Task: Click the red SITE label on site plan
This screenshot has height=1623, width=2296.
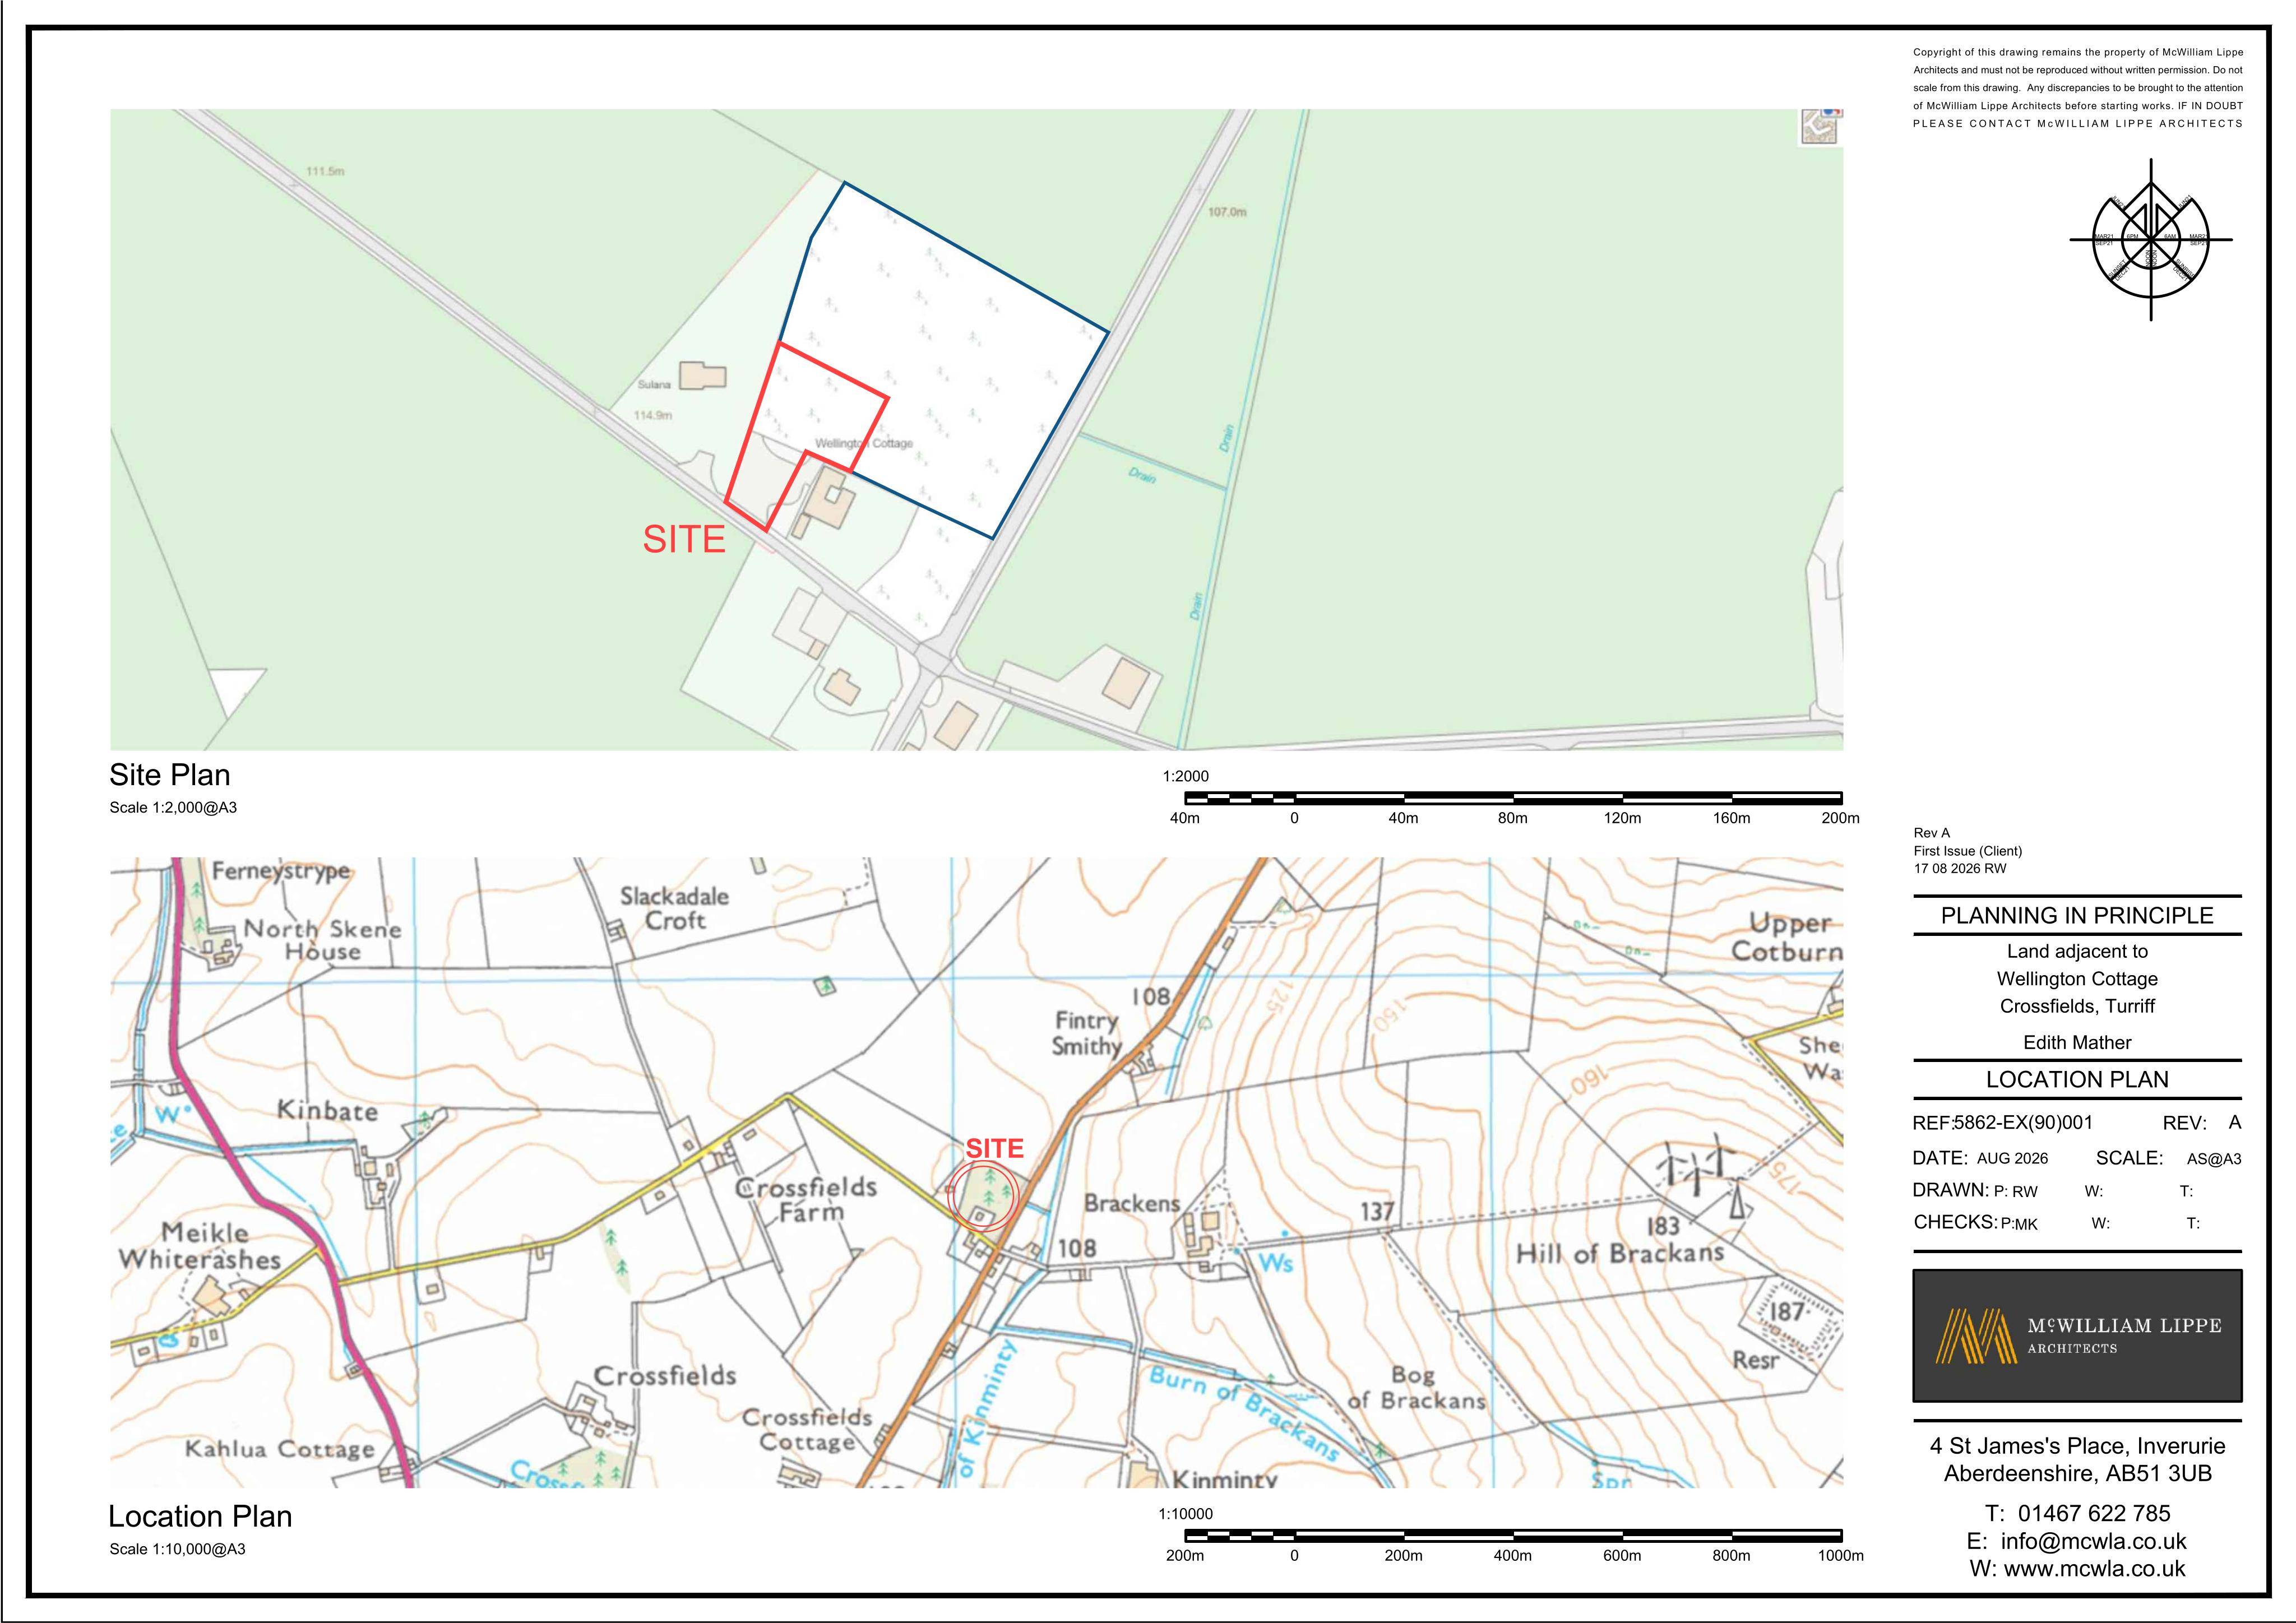Action: (x=684, y=540)
